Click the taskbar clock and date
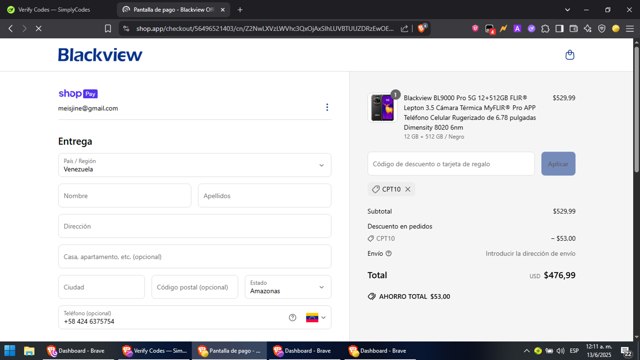Viewport: 640px width, 360px height. [x=599, y=351]
